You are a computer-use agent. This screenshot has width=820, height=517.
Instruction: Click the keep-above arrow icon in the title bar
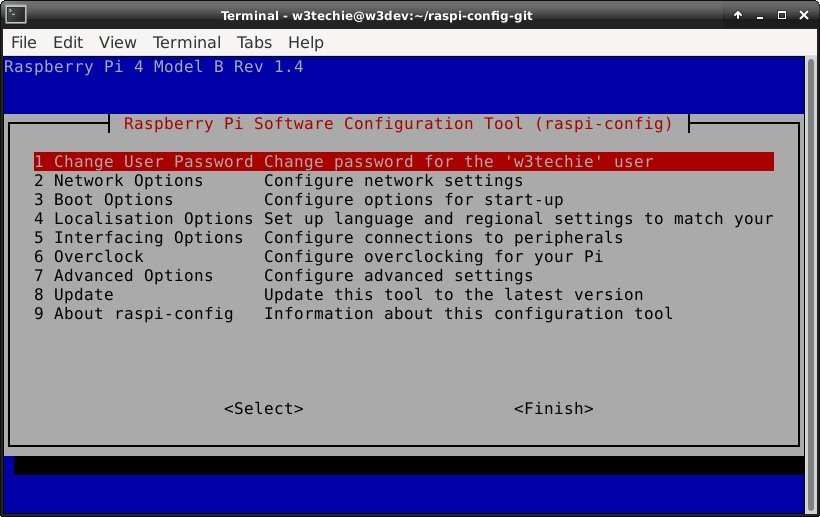pos(738,15)
